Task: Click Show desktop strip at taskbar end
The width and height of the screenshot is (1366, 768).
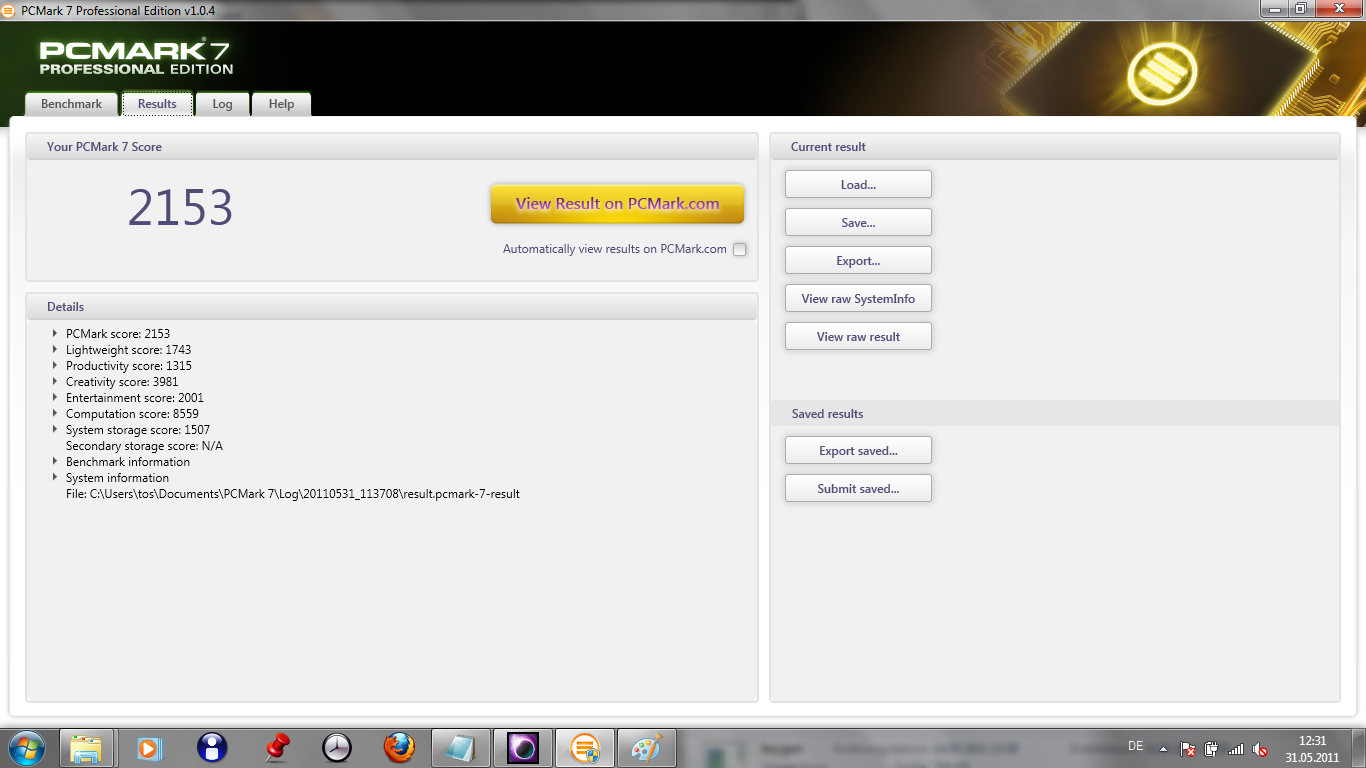Action: click(1358, 747)
